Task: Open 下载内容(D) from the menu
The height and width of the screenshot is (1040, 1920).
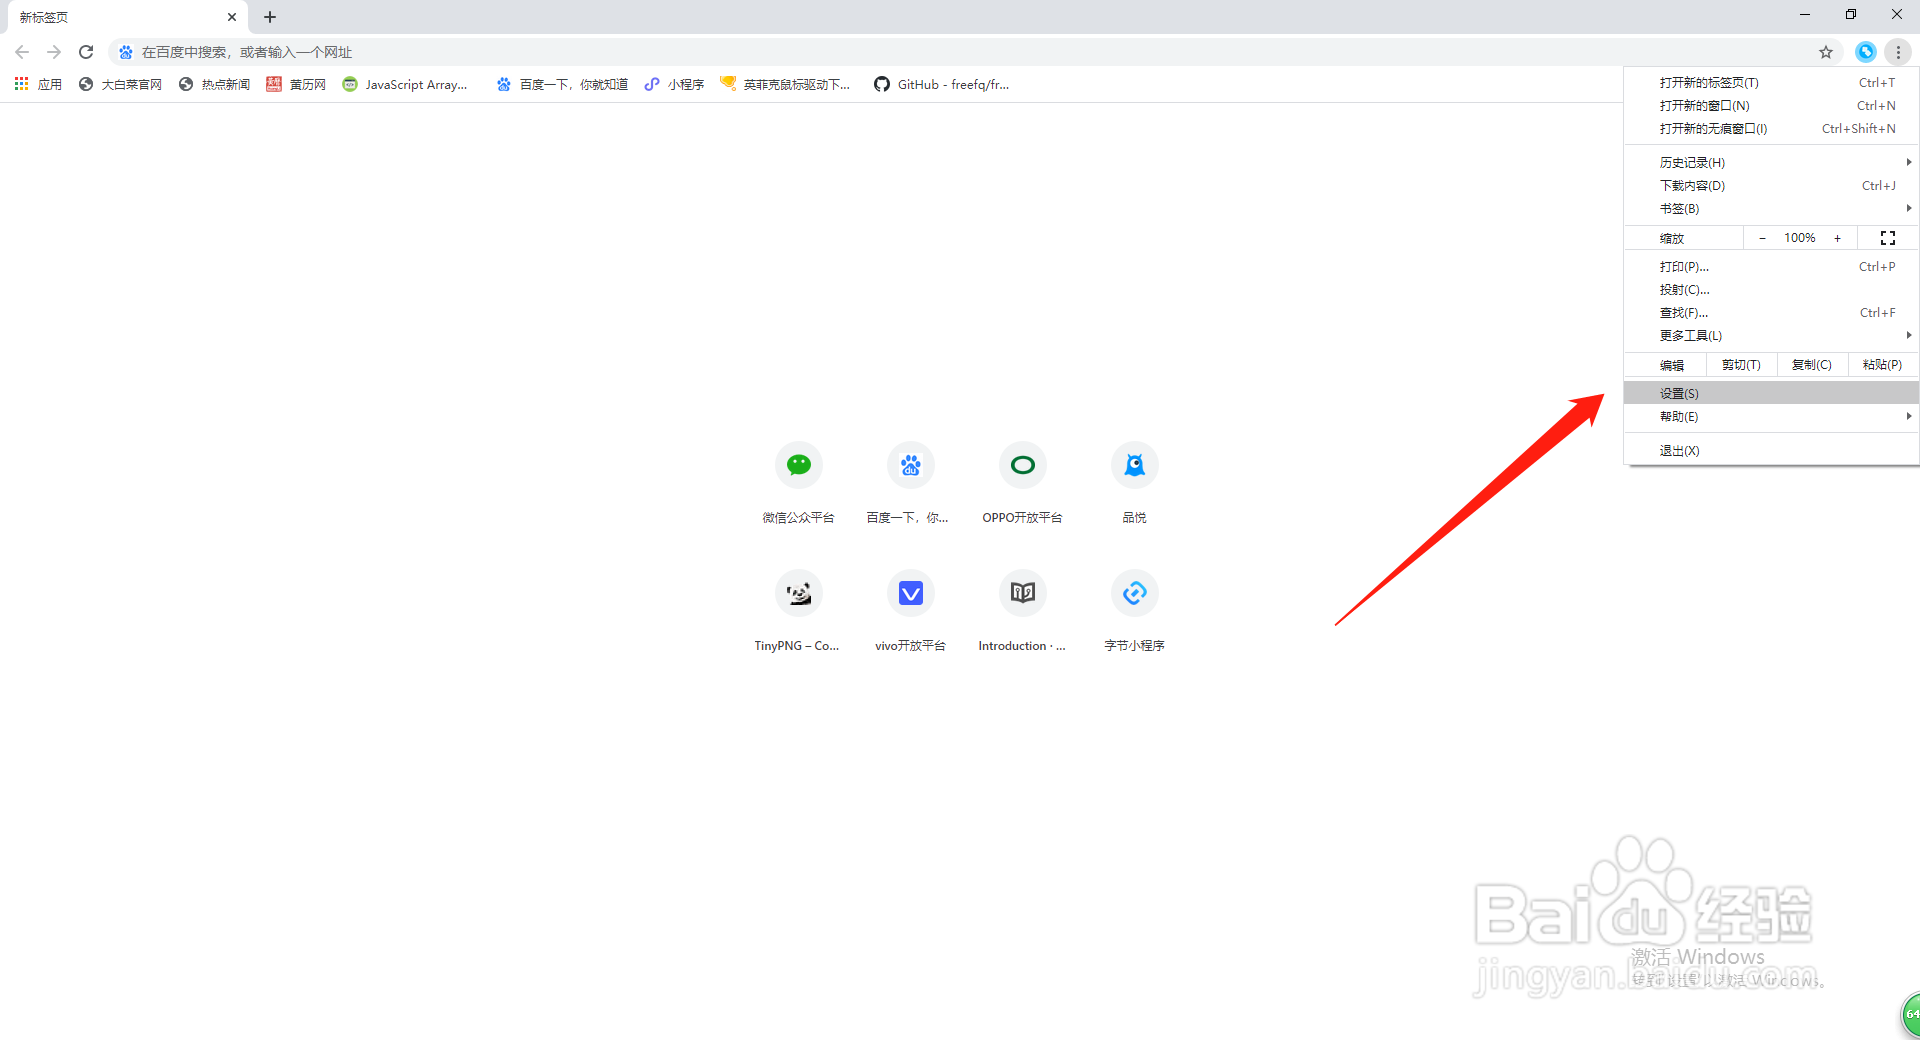Action: 1771,185
